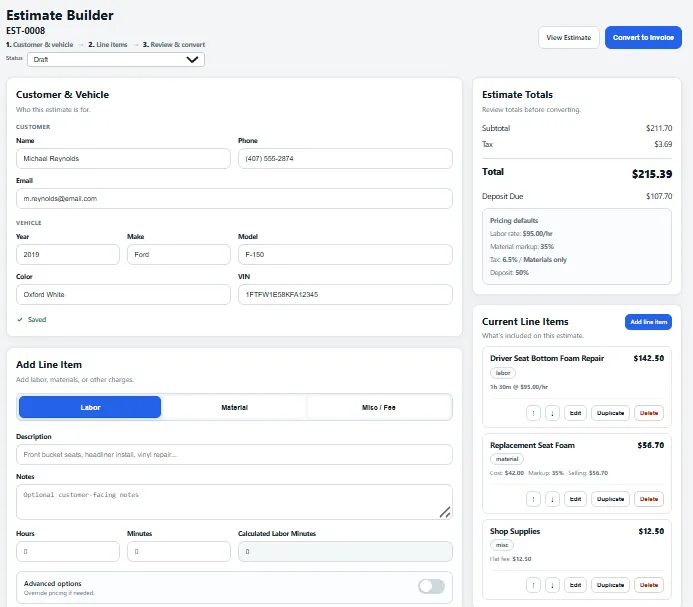The image size is (693, 607).
Task: Click the Material markup 35% text
Action: [522, 247]
